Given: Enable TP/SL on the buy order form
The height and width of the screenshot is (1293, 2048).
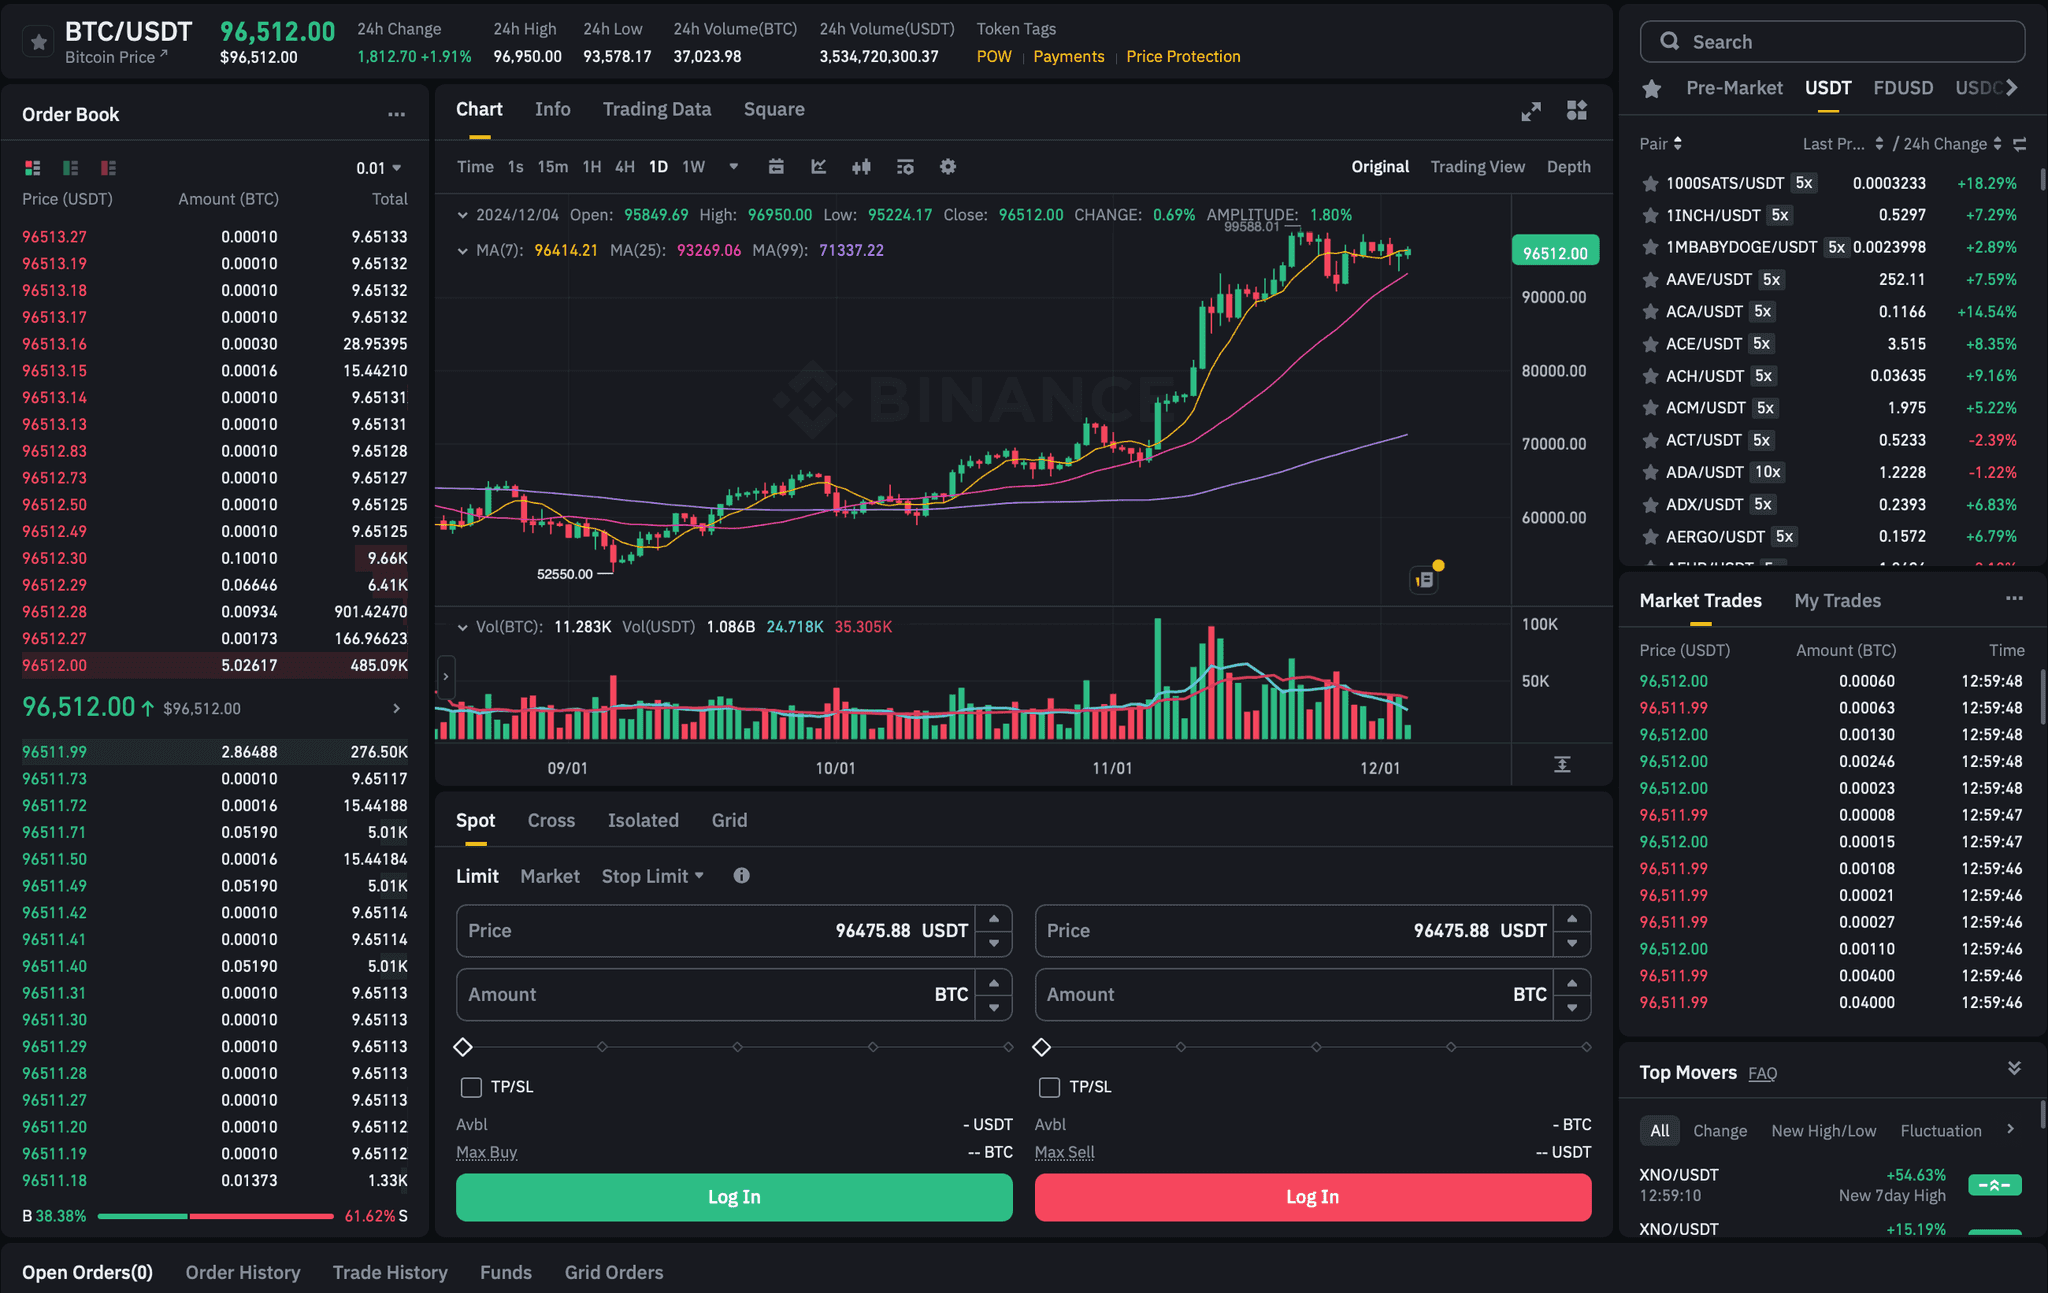Looking at the screenshot, I should coord(470,1087).
